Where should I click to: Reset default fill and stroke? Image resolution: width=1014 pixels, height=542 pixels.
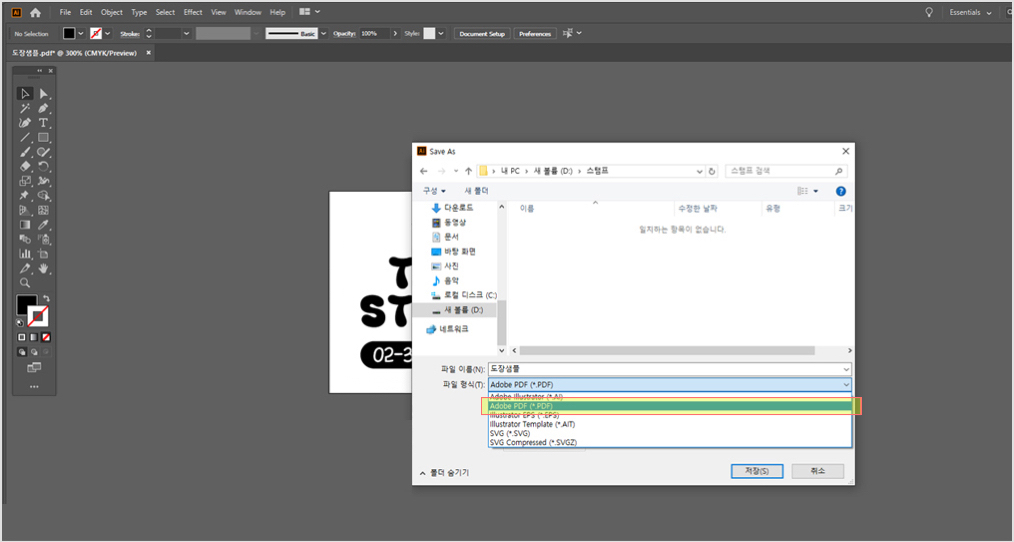point(20,323)
